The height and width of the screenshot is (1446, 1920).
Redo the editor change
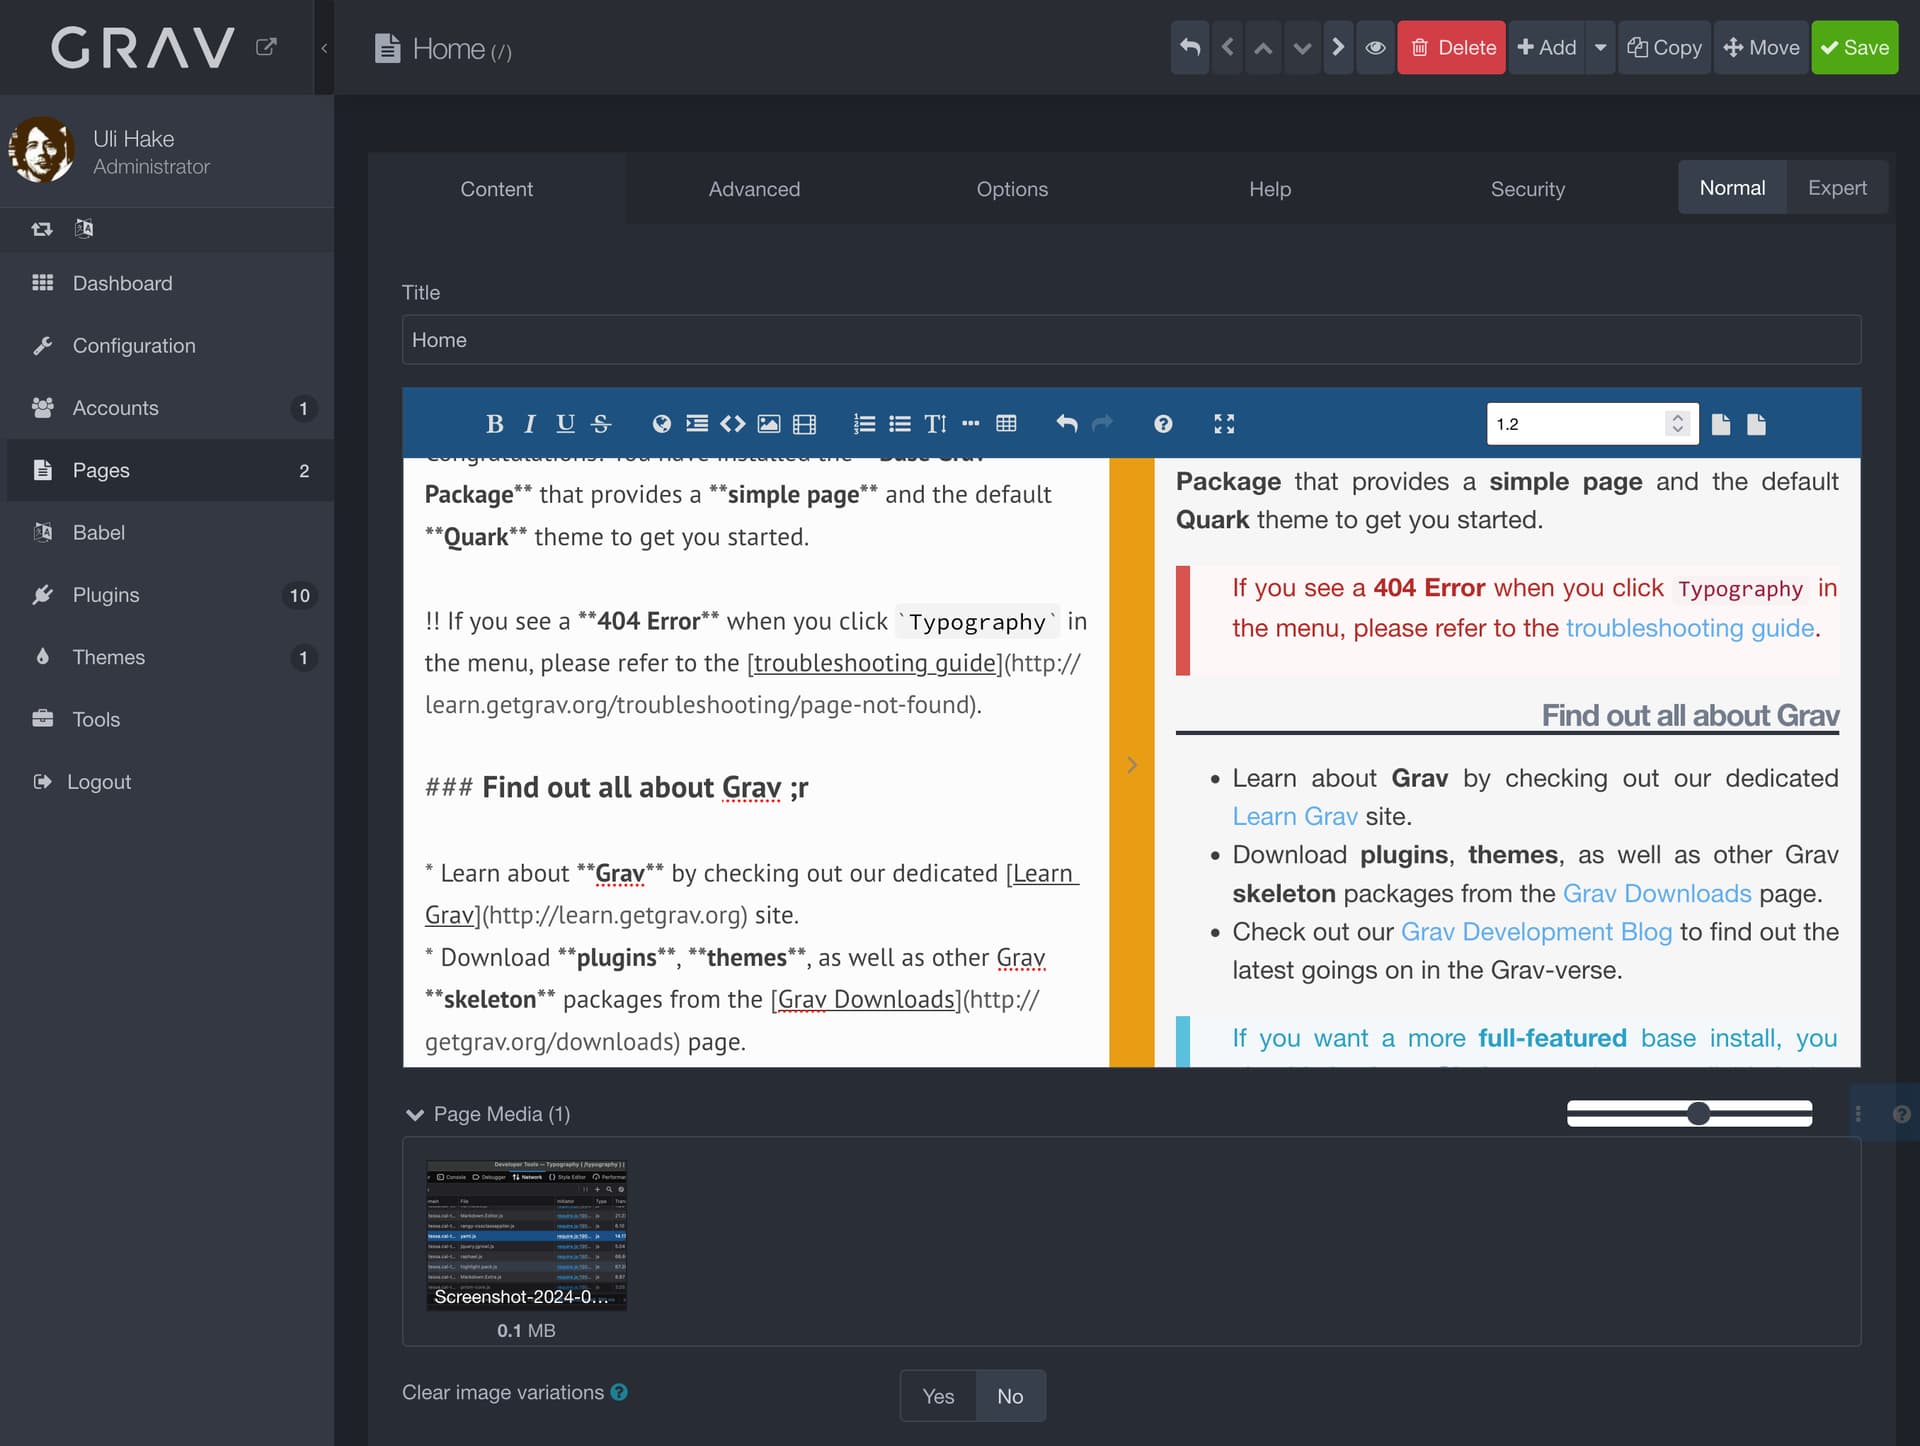(1102, 424)
